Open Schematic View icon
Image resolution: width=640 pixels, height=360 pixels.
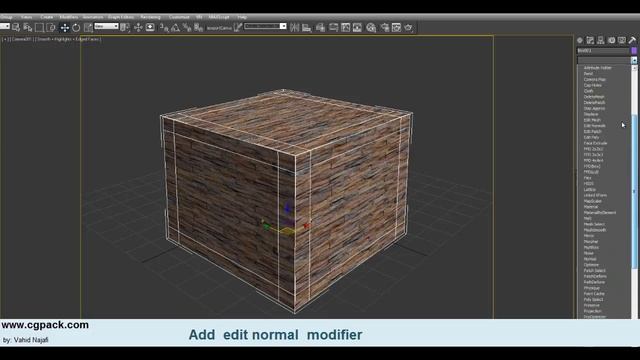pos(357,27)
